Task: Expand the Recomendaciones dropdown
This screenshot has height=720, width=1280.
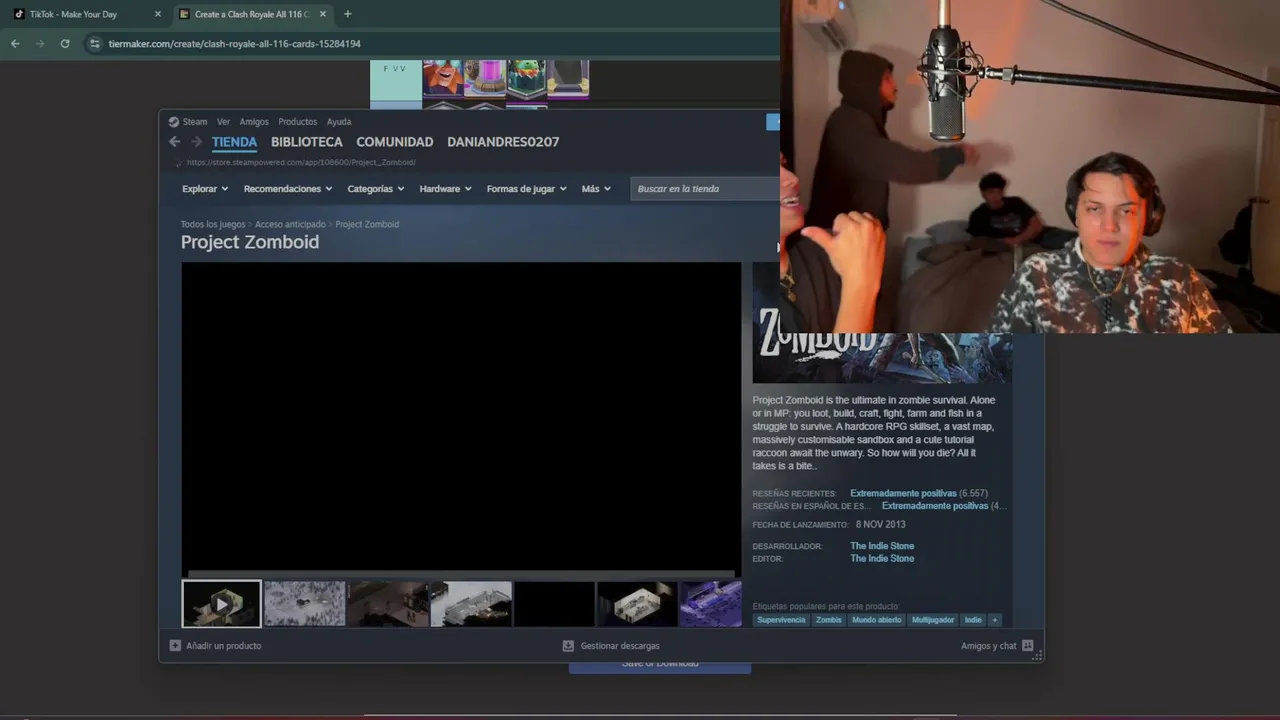Action: pos(288,189)
